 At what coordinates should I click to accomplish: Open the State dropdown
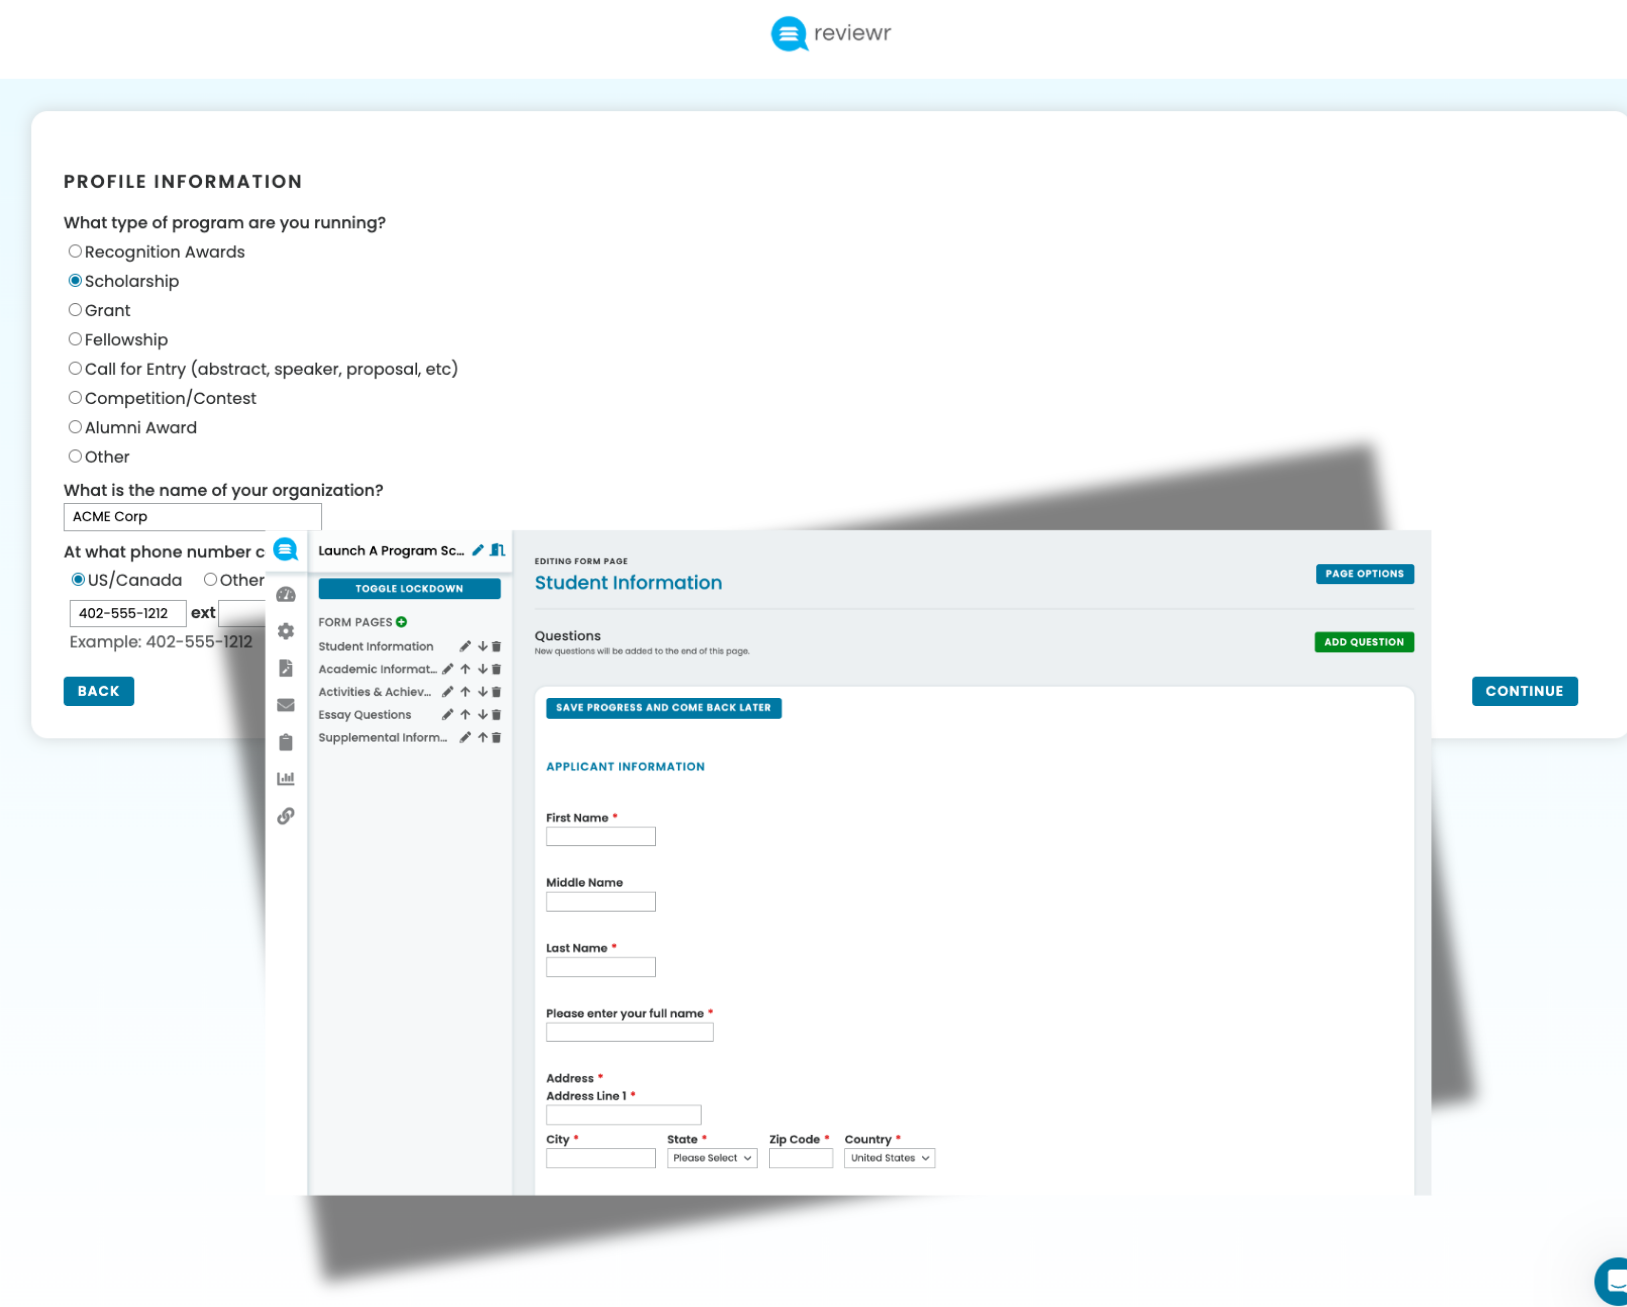click(x=711, y=1157)
